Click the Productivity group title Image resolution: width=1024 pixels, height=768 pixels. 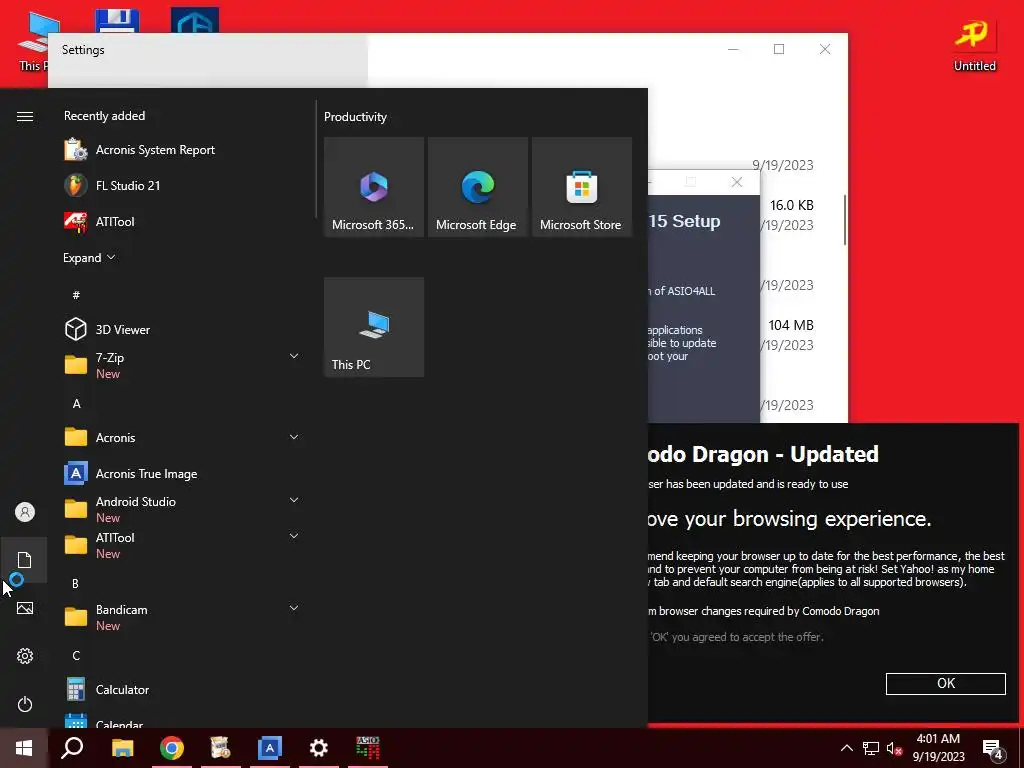pos(355,117)
